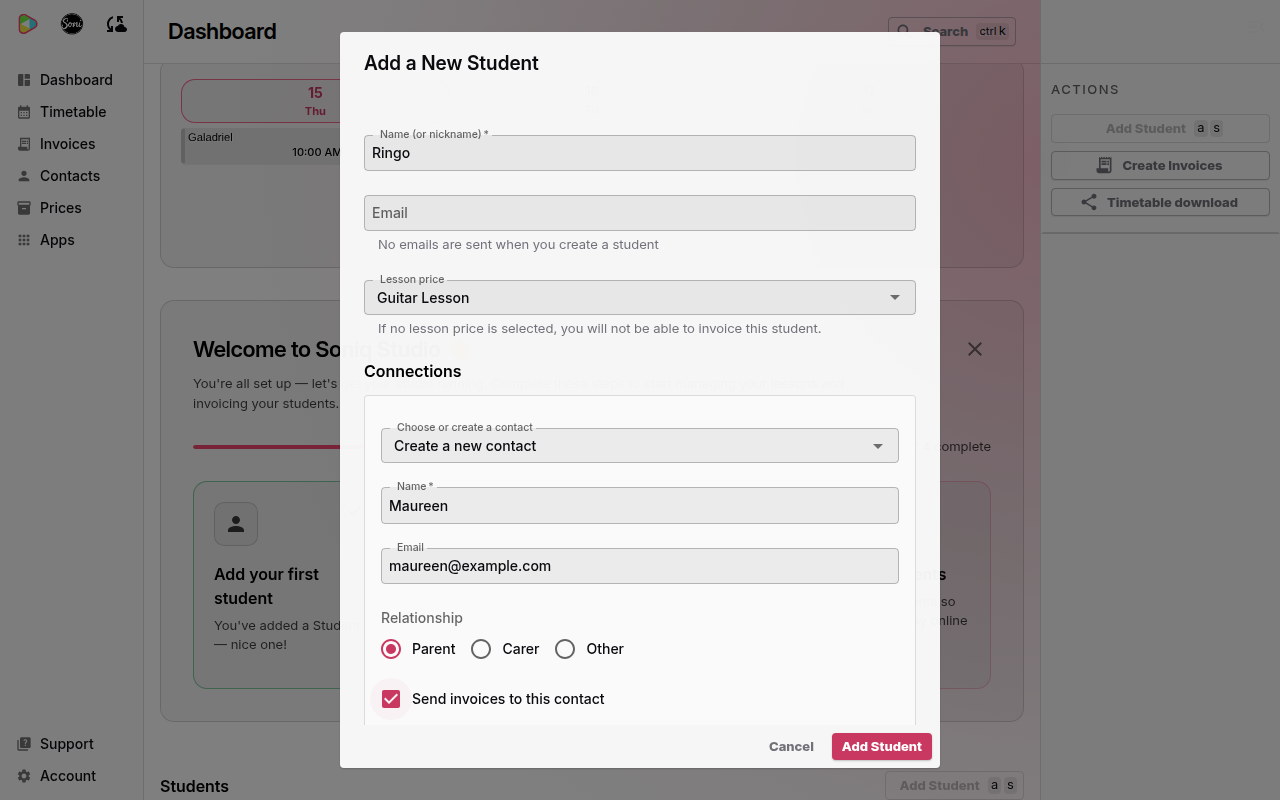Viewport: 1280px width, 800px height.
Task: Cancel the Add a New Student dialog
Action: [791, 746]
